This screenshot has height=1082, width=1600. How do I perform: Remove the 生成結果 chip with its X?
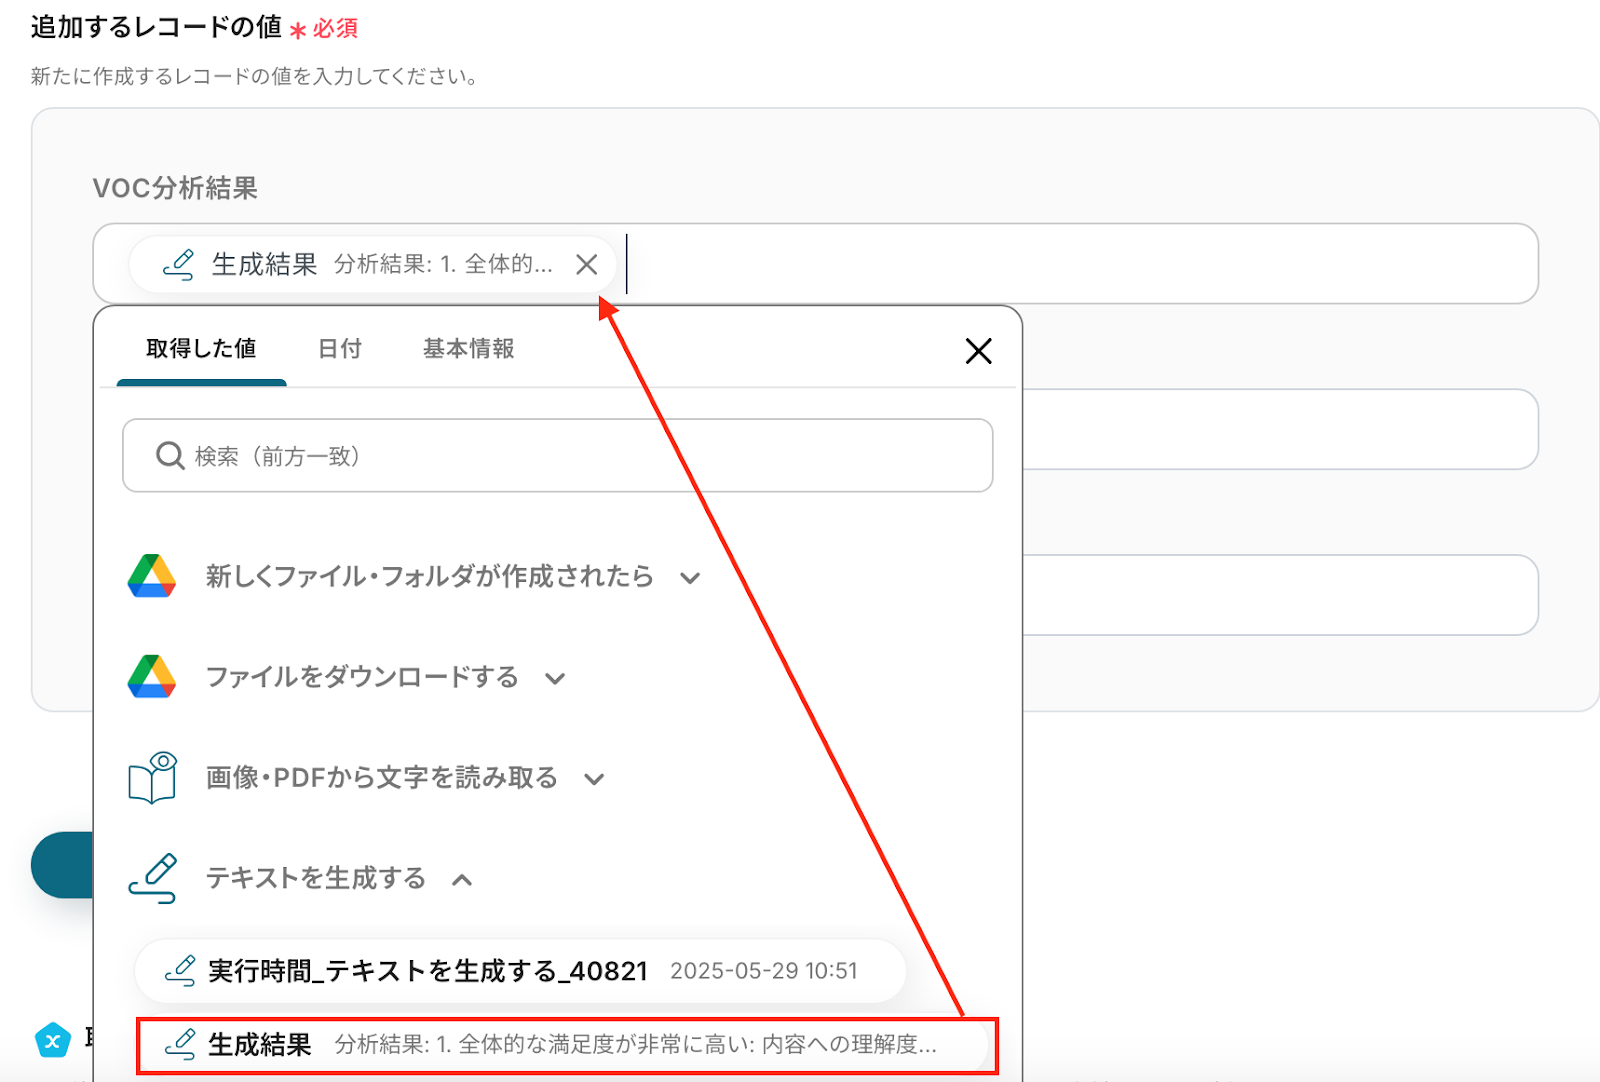coord(587,264)
